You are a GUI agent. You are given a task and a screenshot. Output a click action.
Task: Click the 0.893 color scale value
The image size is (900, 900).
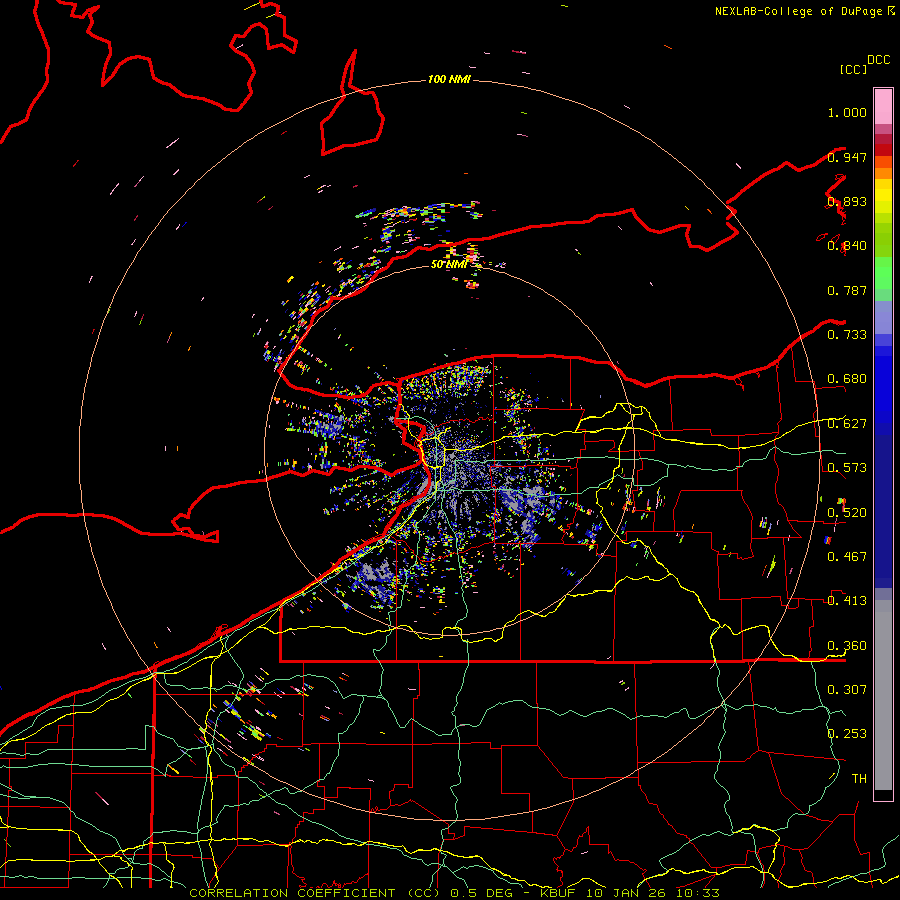point(847,201)
